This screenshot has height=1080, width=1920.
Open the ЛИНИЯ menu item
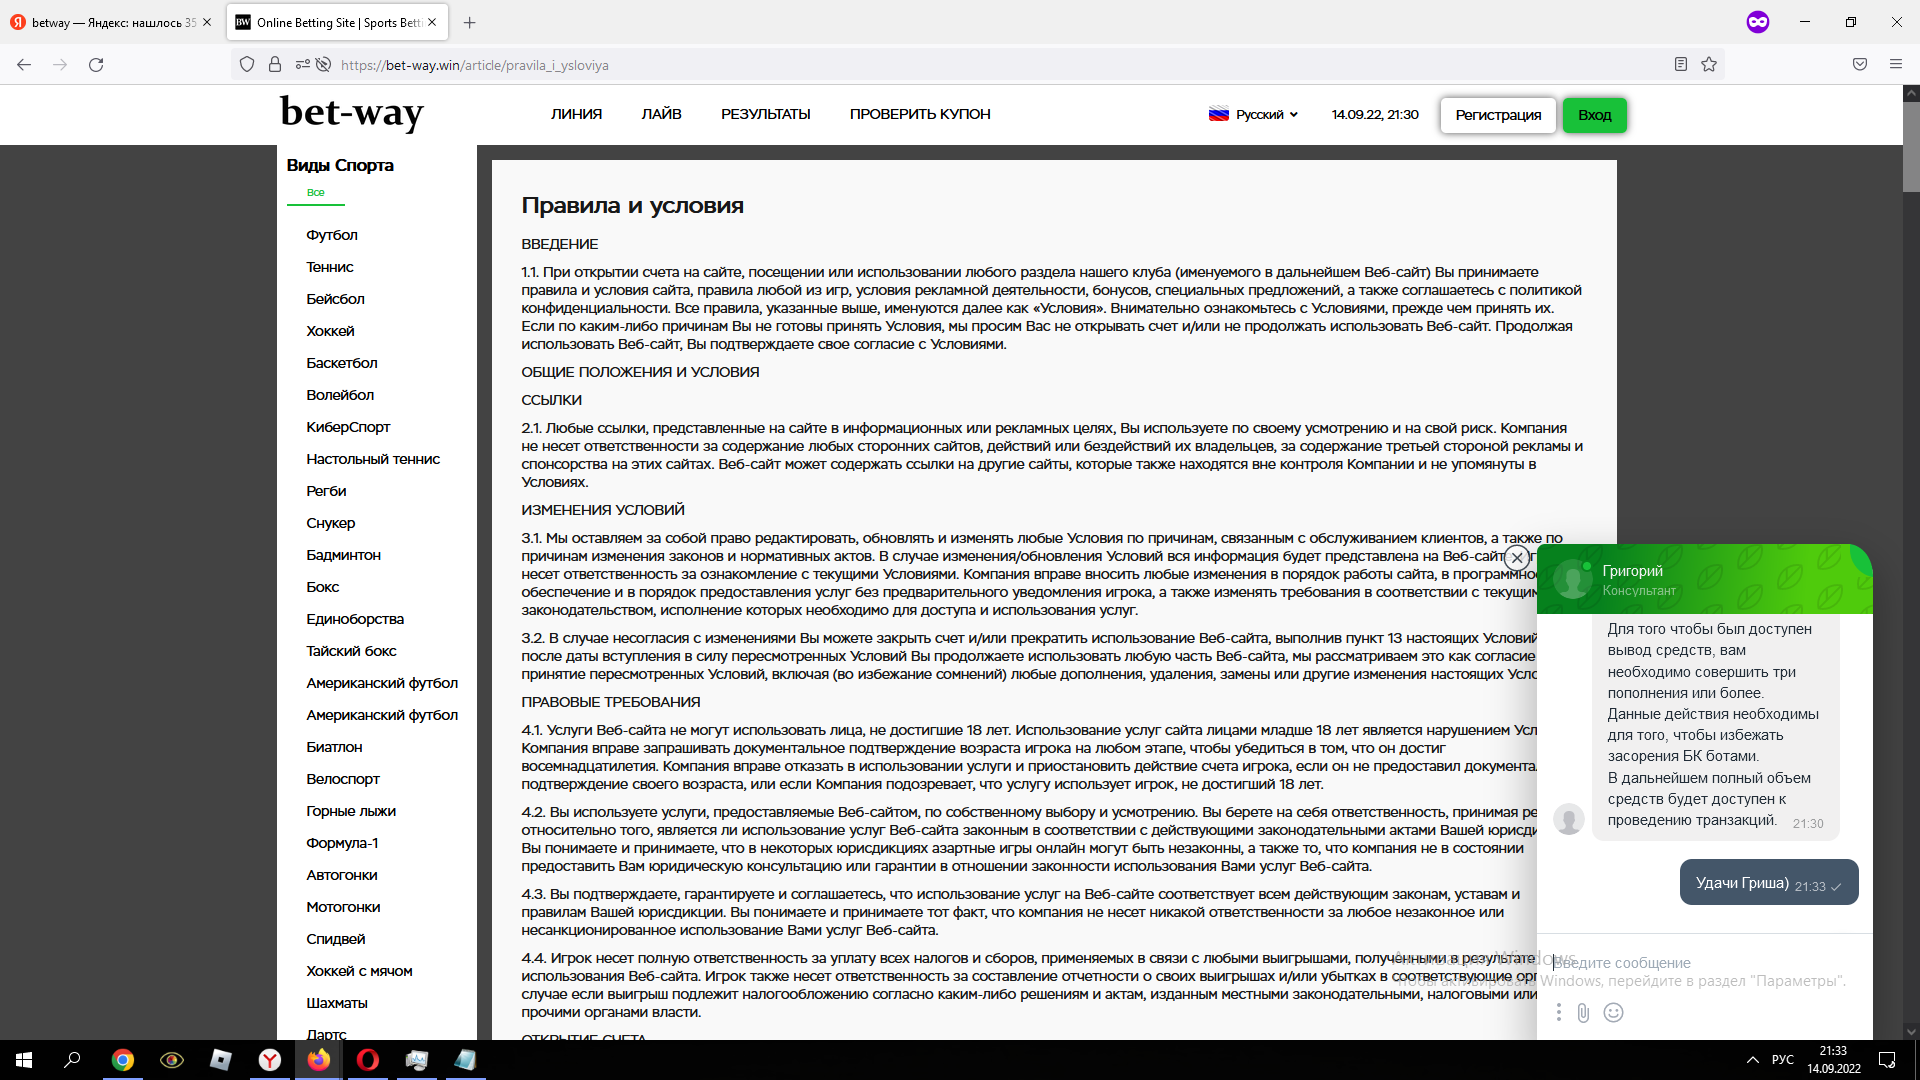coord(576,114)
